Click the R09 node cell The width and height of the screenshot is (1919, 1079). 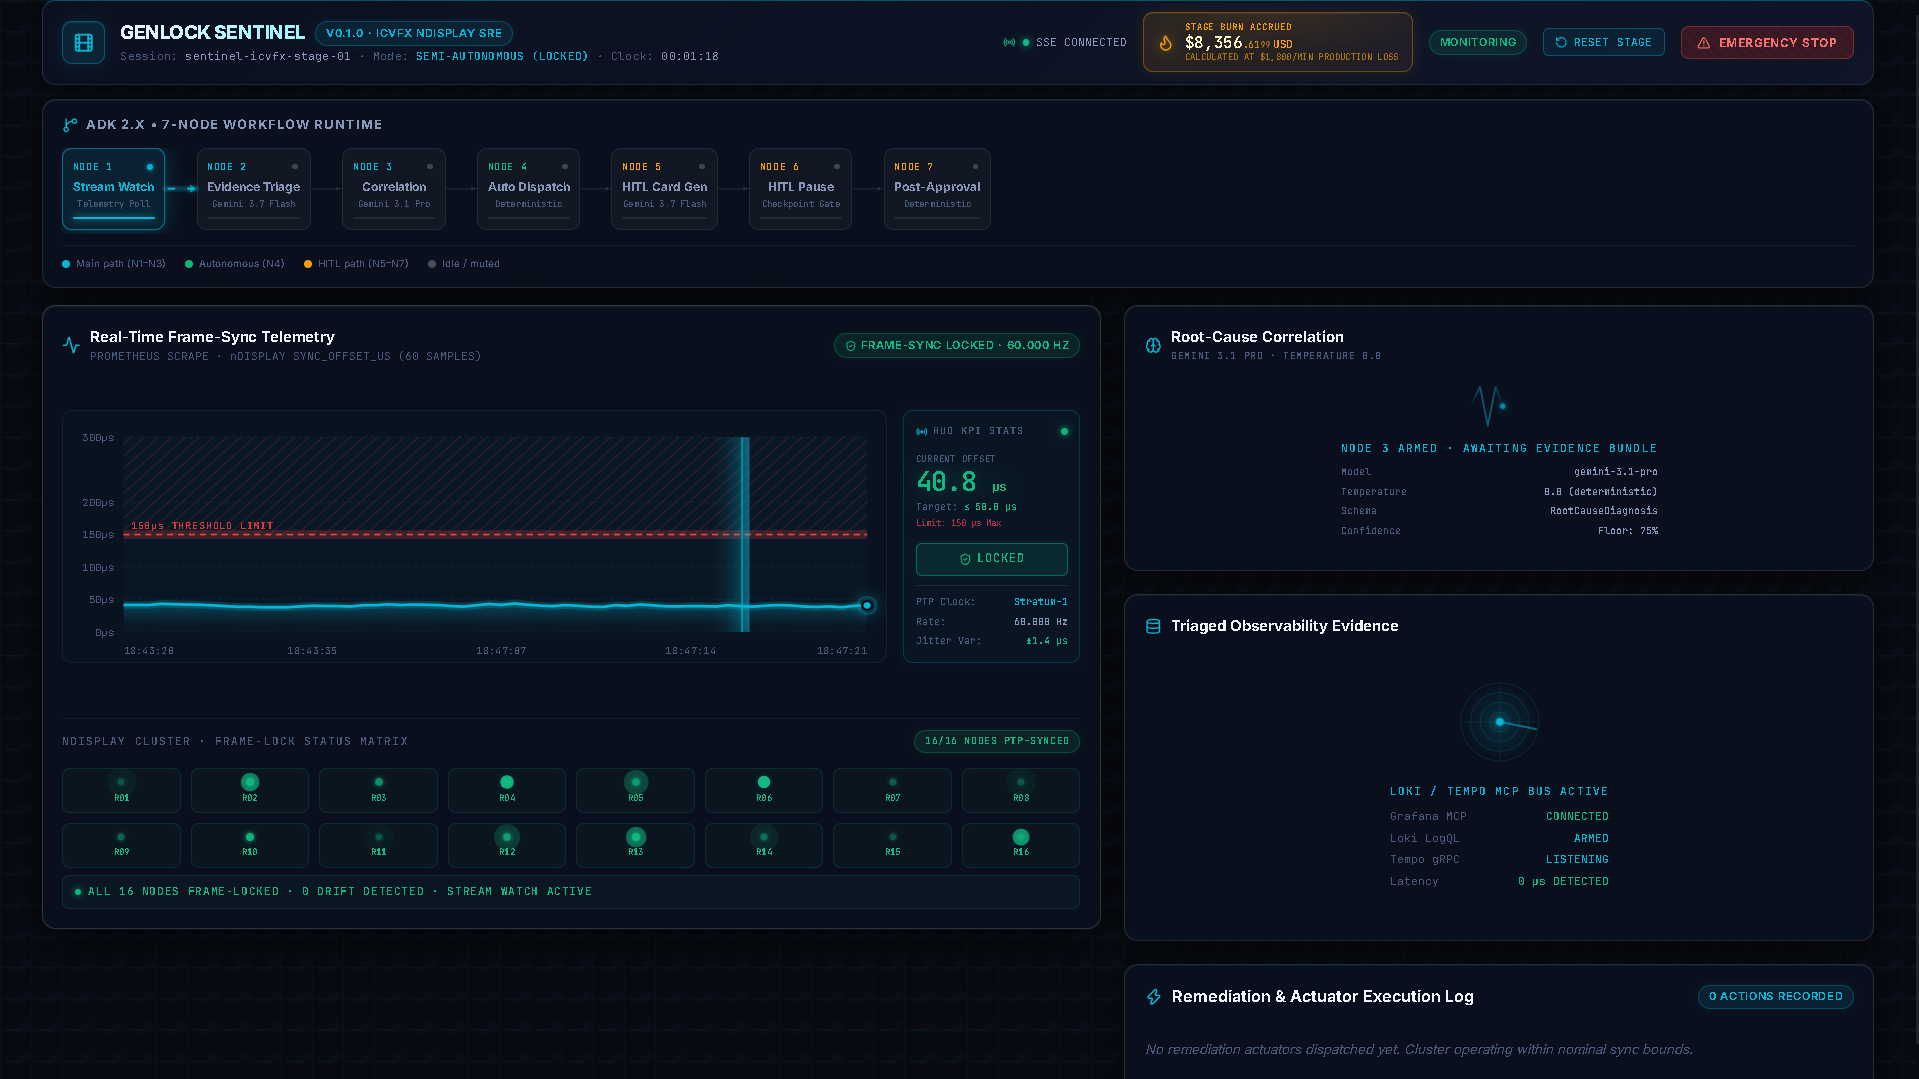(x=121, y=845)
